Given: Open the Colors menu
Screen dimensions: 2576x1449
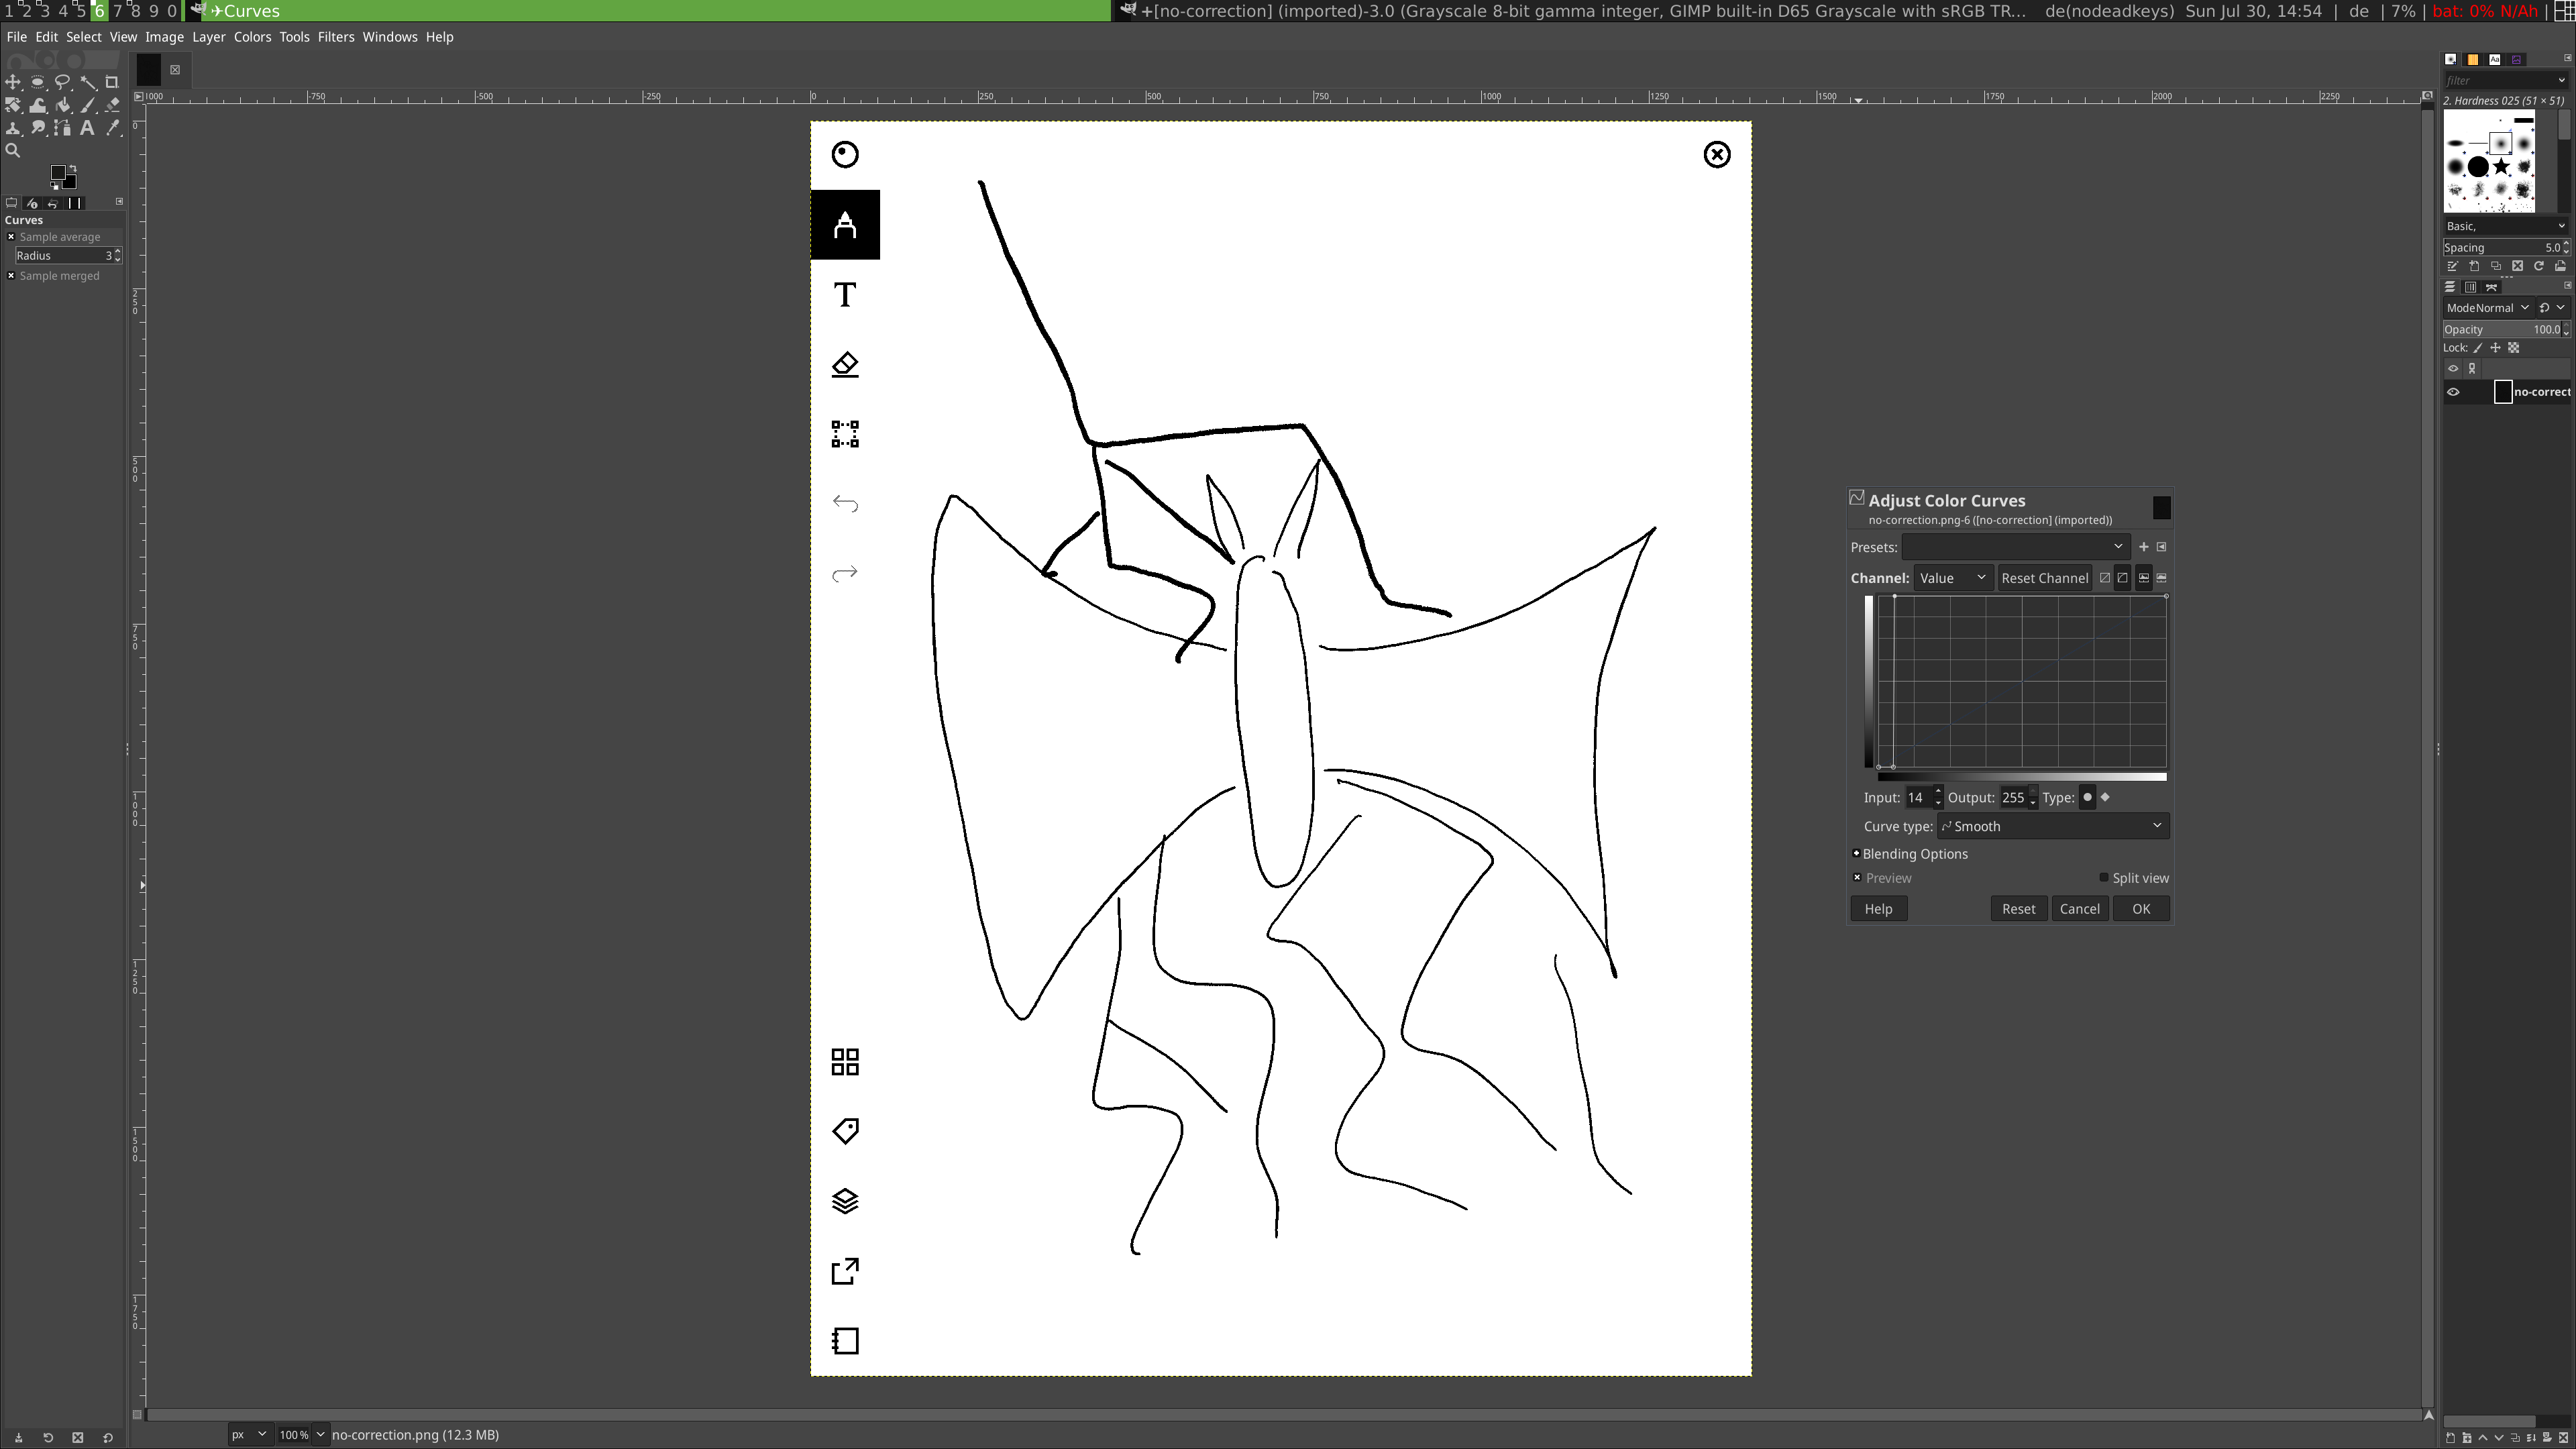Looking at the screenshot, I should 252,37.
